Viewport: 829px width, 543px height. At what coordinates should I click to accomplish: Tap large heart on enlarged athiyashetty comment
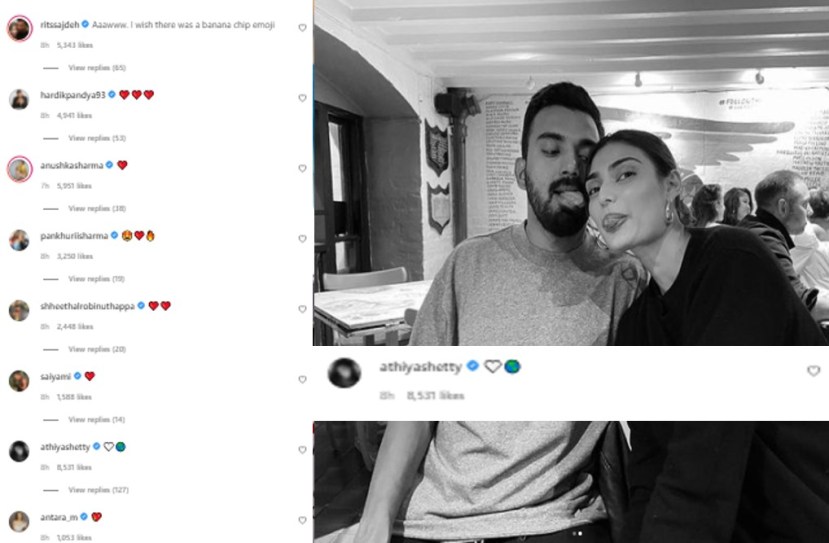pyautogui.click(x=814, y=371)
